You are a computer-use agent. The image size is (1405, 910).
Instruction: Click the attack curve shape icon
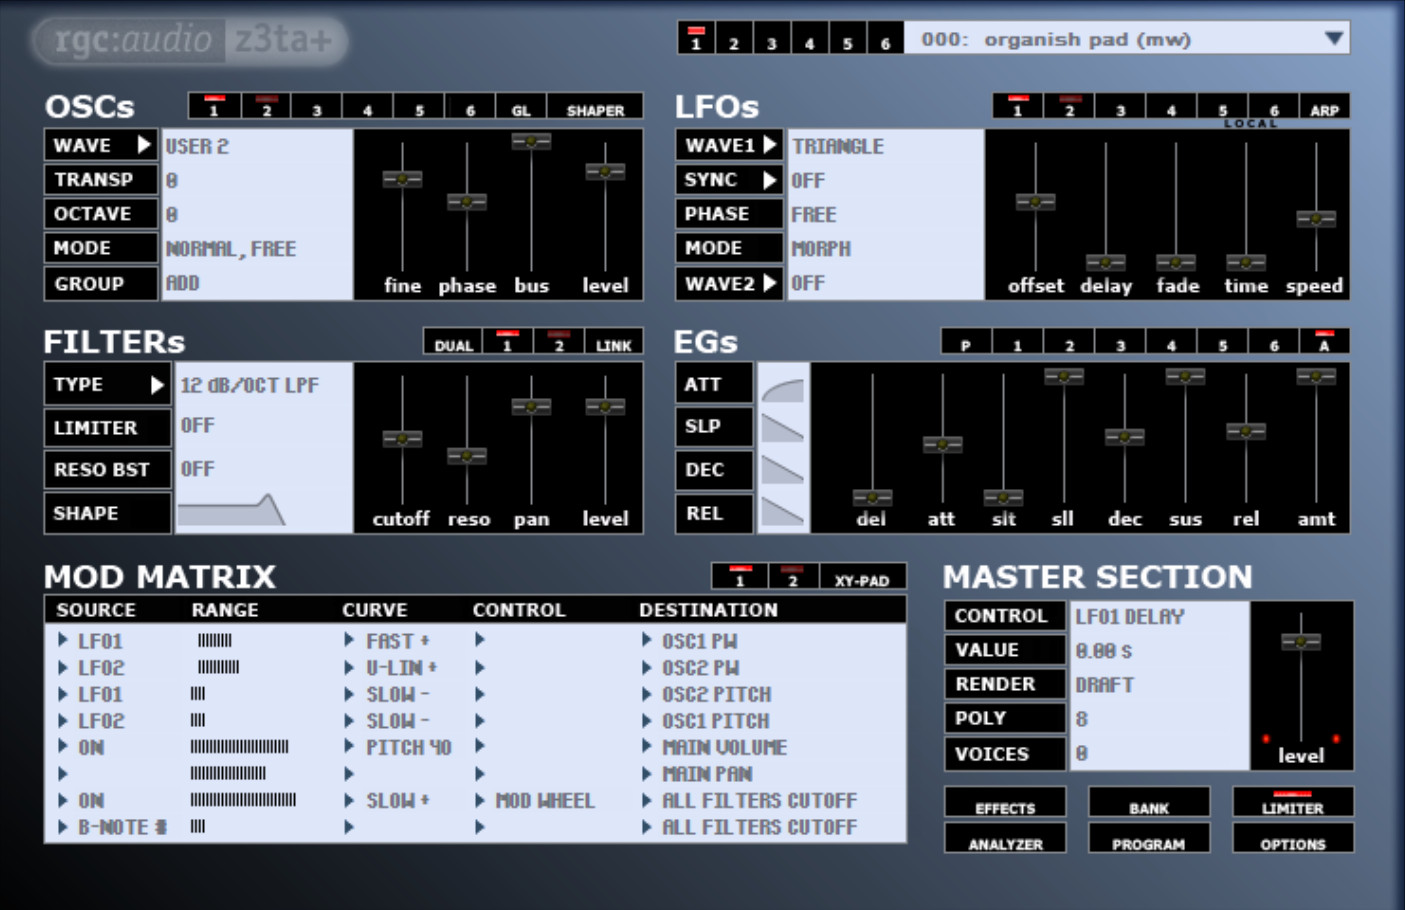(782, 389)
